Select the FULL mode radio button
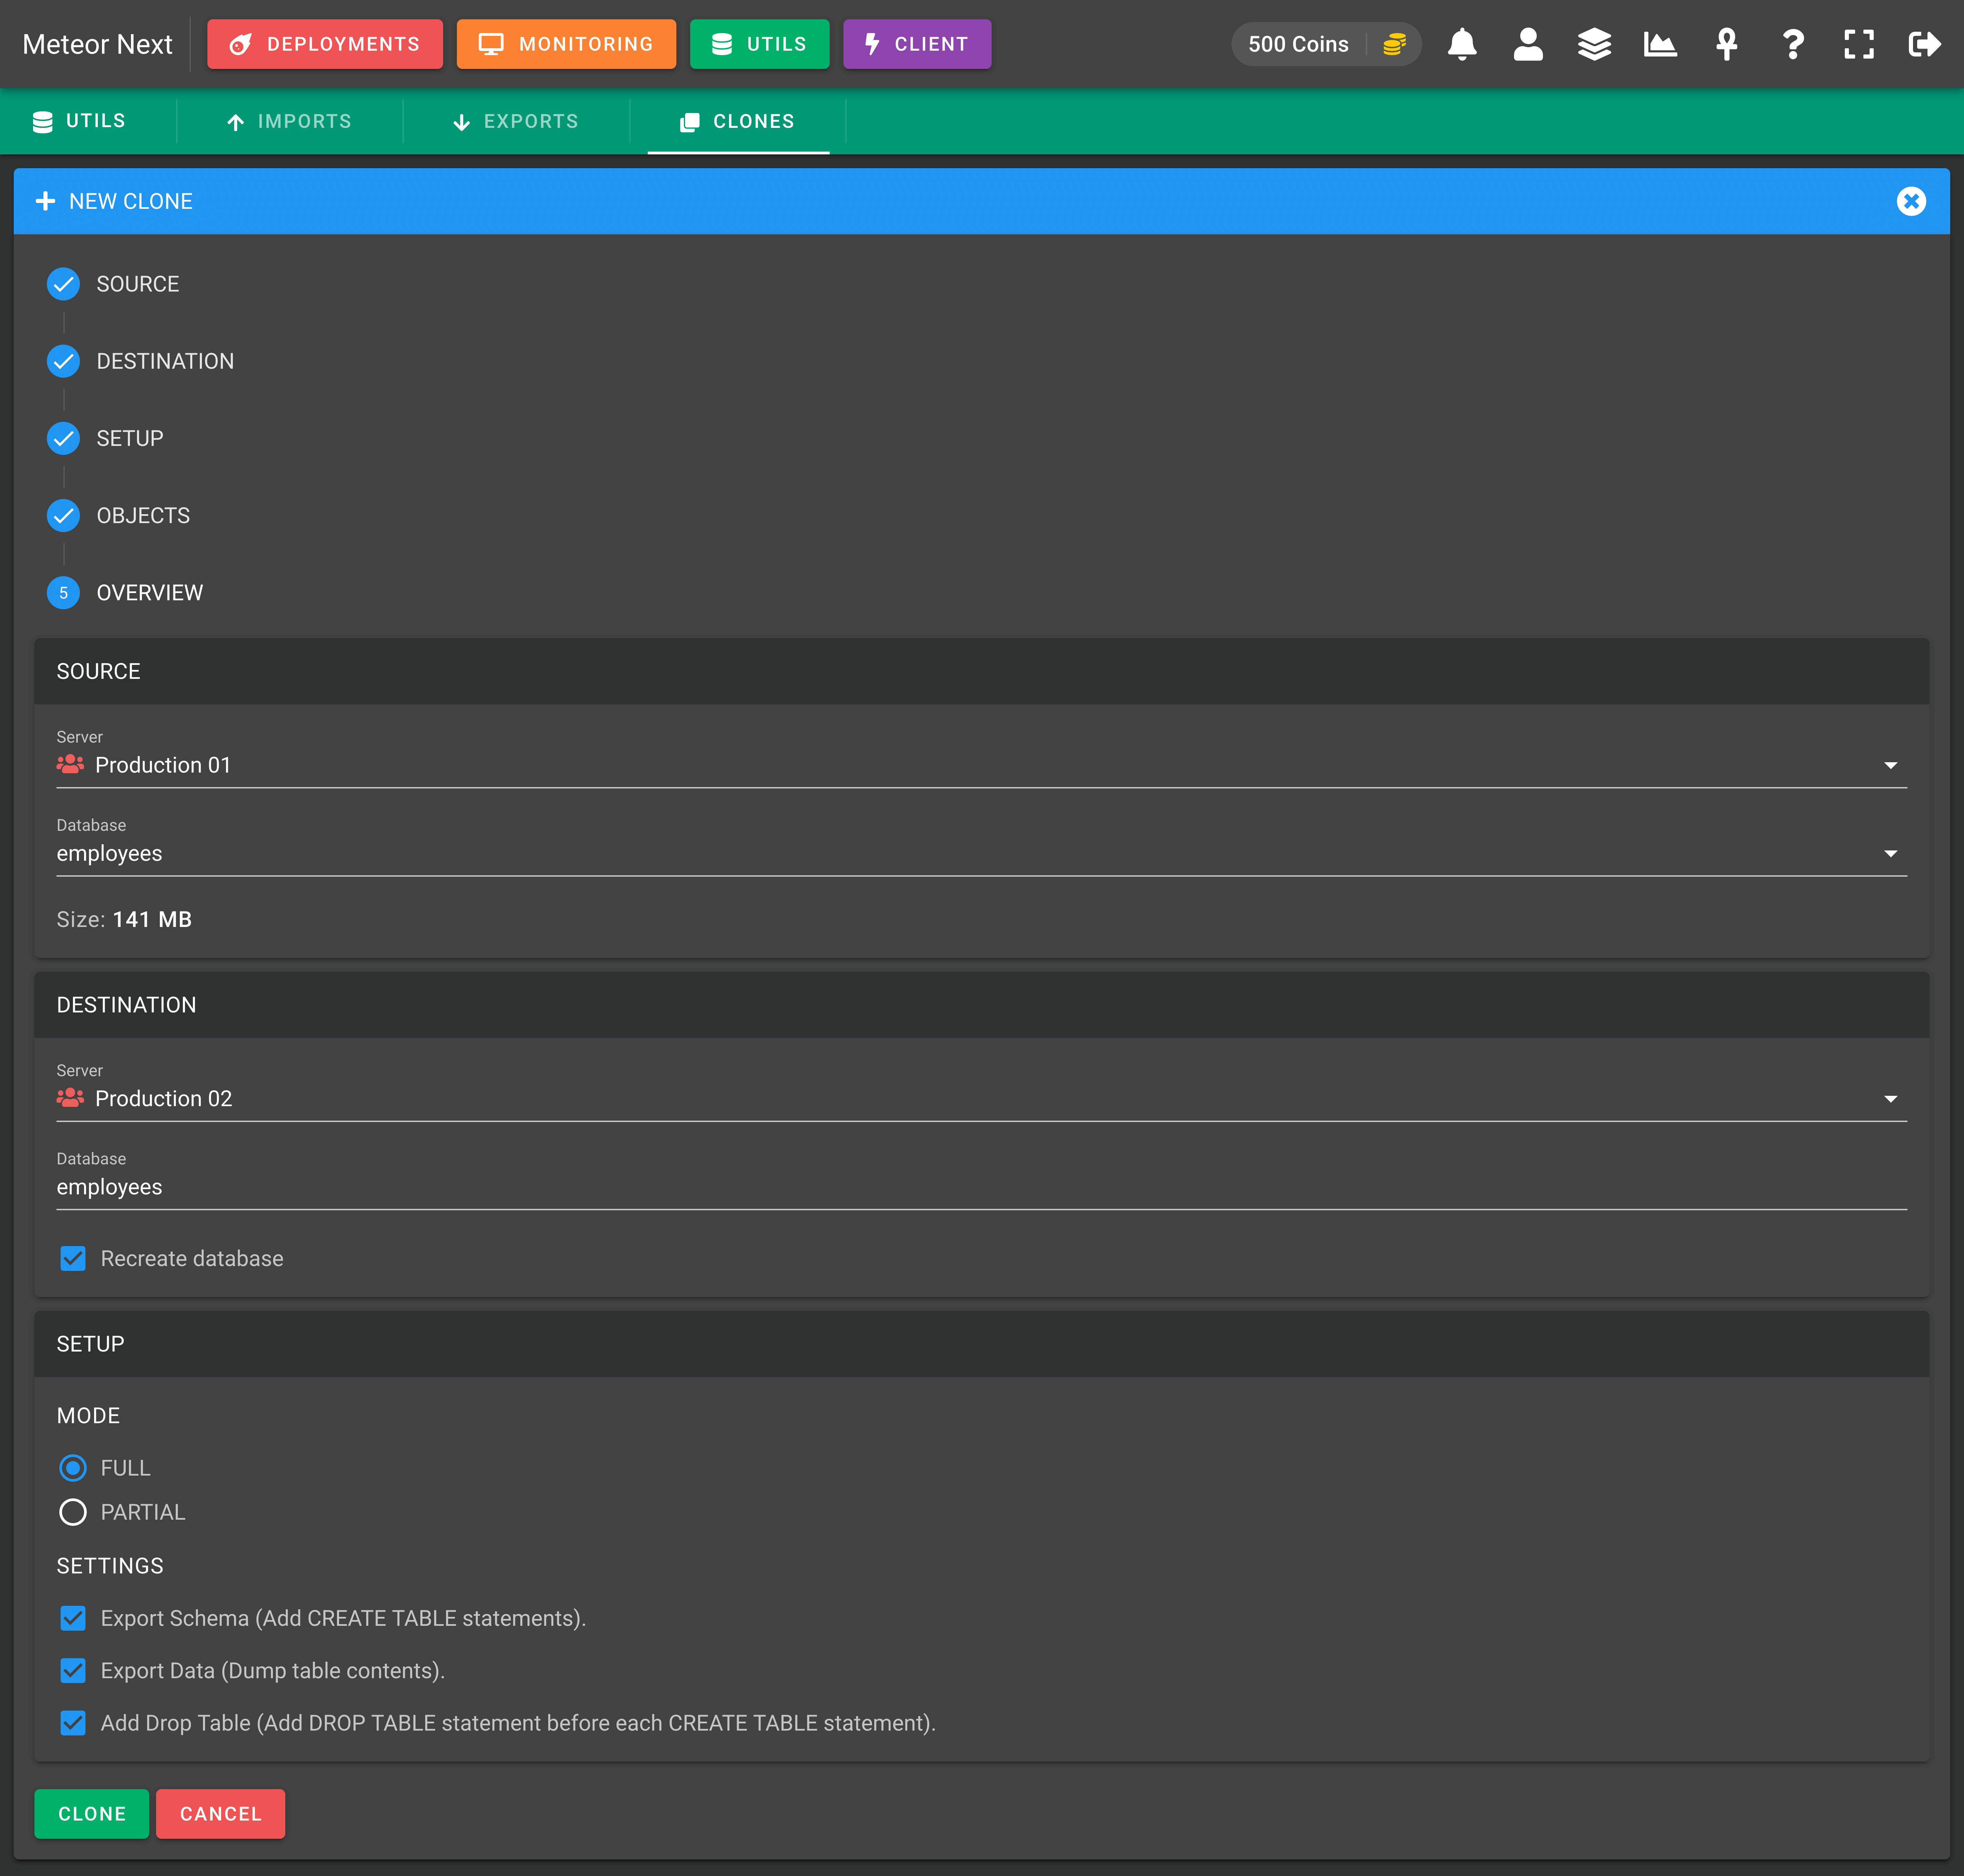 click(x=73, y=1468)
